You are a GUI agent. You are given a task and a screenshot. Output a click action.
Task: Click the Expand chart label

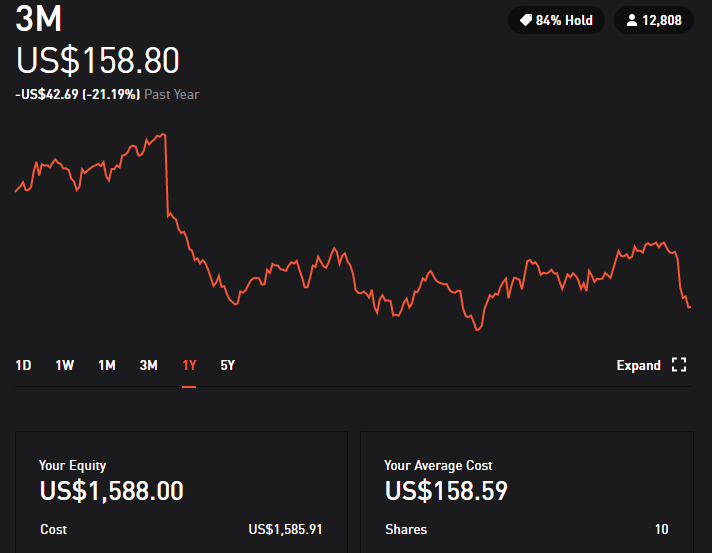pos(638,365)
